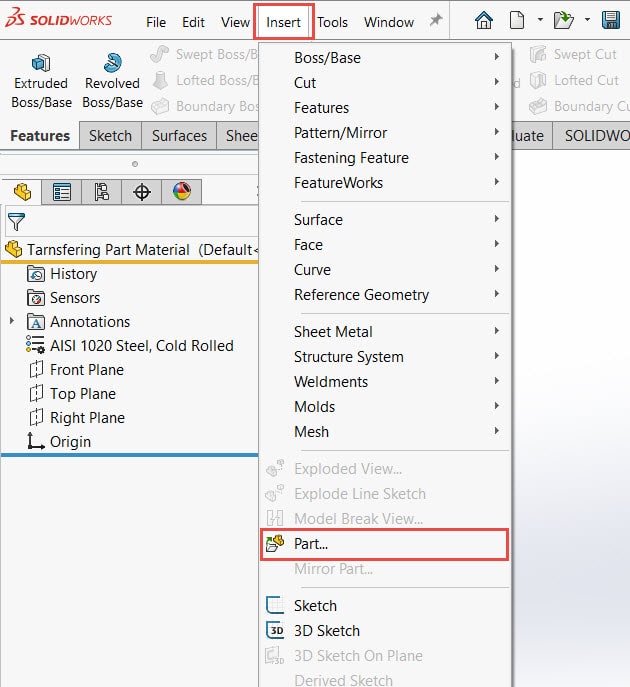Click the Part... icon in Insert menu

tap(275, 544)
